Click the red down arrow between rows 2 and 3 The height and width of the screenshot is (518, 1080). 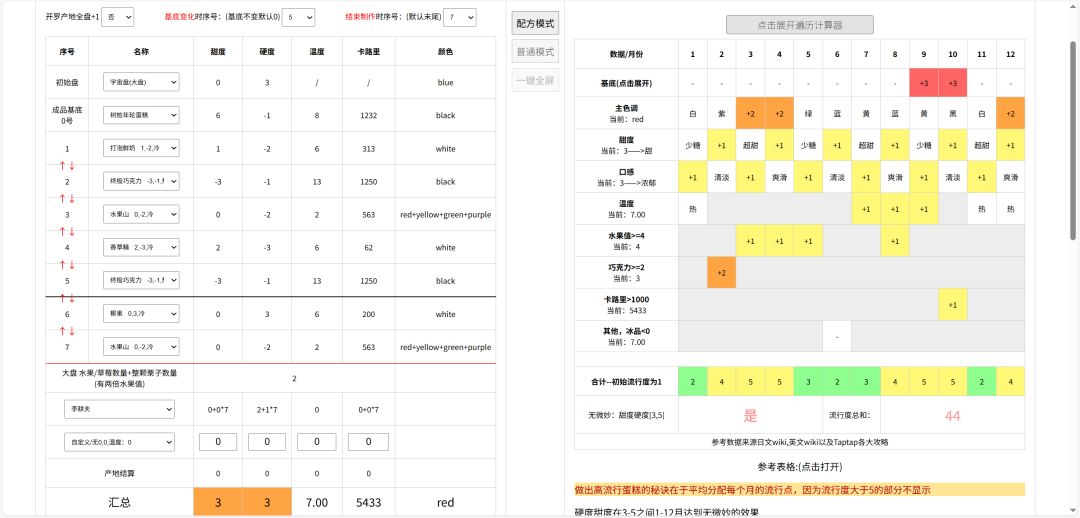click(72, 198)
